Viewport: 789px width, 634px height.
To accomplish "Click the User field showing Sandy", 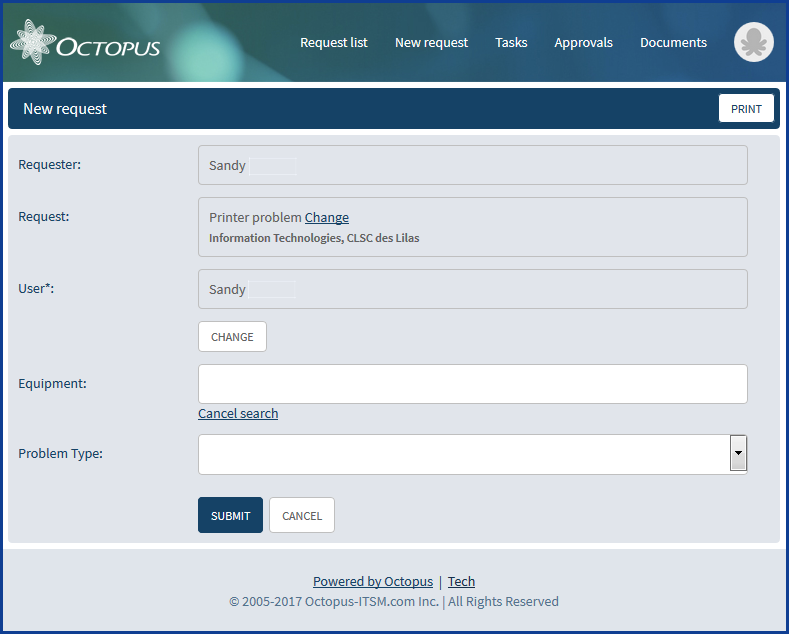I will 472,289.
